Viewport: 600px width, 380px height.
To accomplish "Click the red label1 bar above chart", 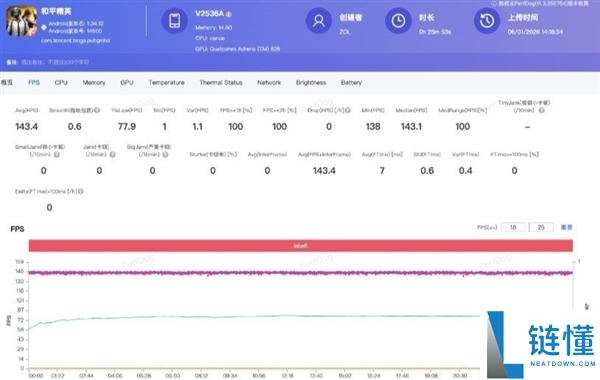I will pyautogui.click(x=301, y=246).
